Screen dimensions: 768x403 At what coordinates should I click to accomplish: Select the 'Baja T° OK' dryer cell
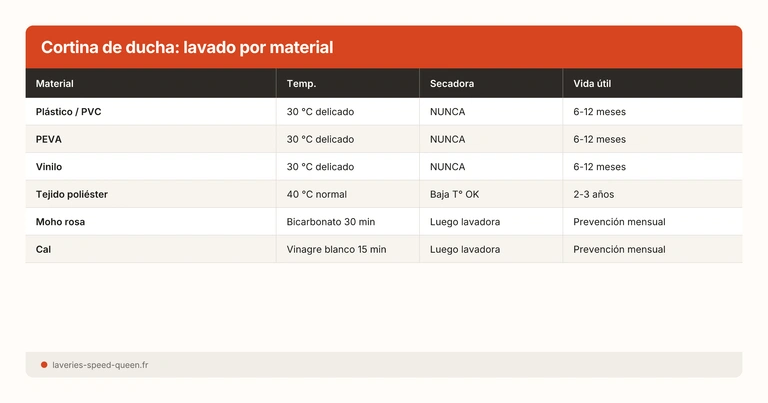tap(454, 194)
